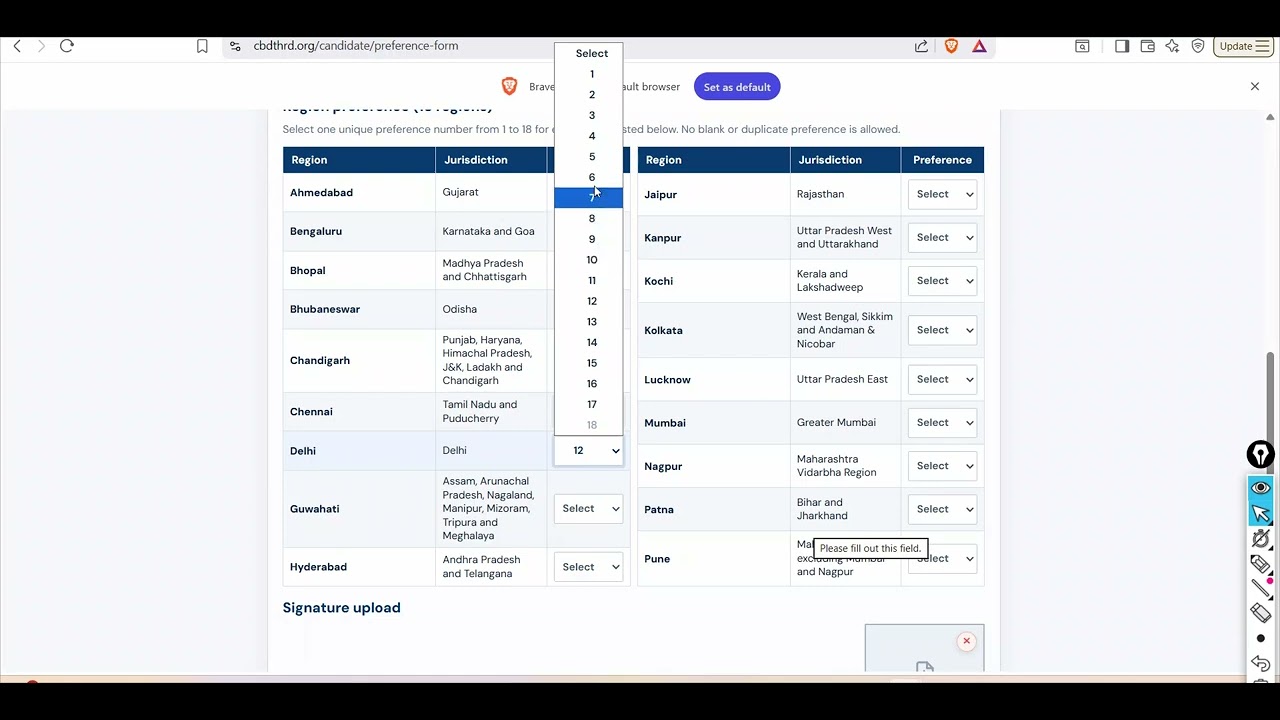Select the line drawing annotation tool
The image size is (1280, 720).
point(1261,590)
